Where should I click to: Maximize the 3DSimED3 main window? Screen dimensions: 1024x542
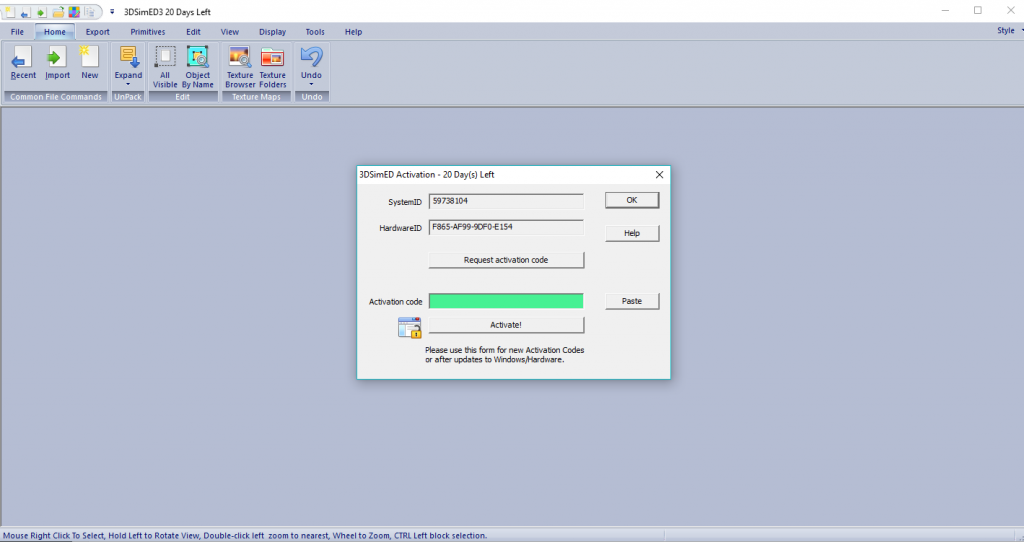tap(978, 10)
